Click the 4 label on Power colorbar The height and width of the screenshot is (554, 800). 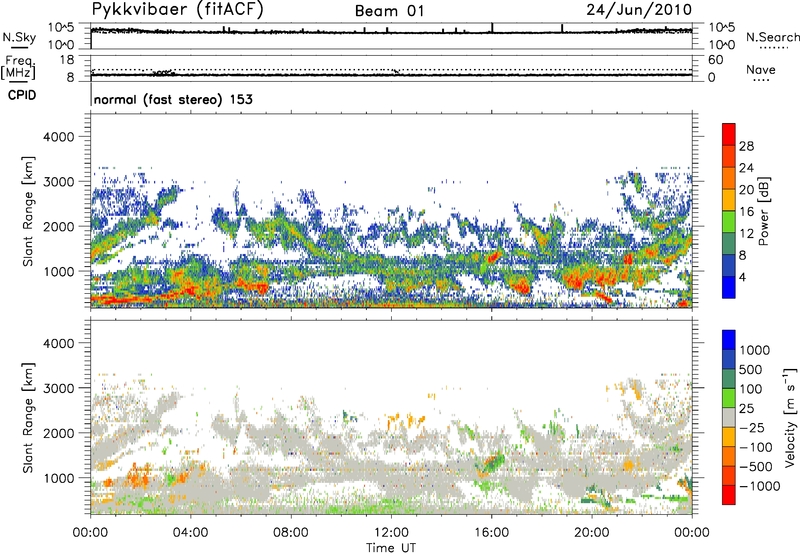pos(743,277)
